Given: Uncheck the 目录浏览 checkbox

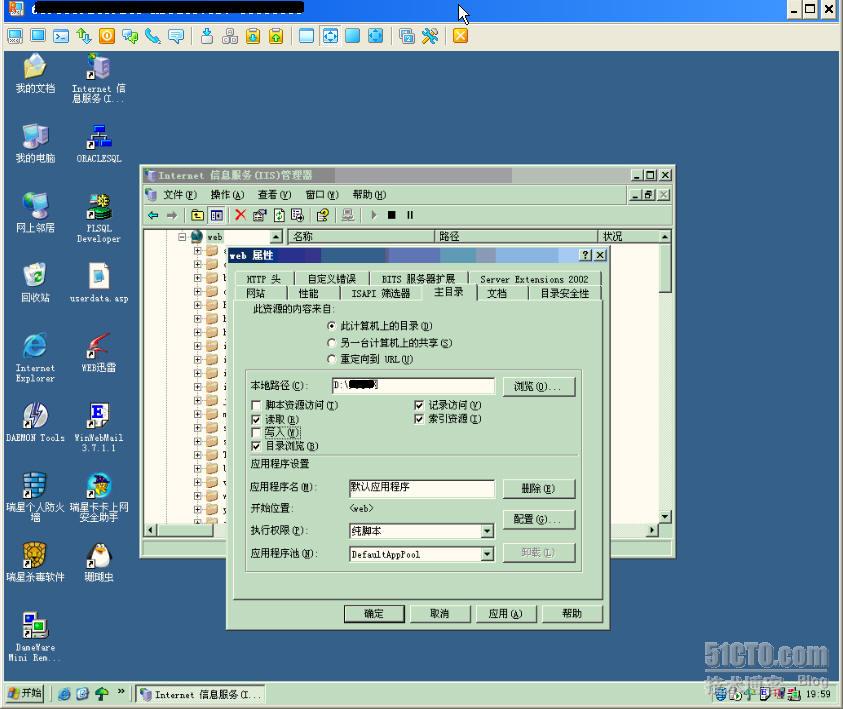Looking at the screenshot, I should coord(256,446).
